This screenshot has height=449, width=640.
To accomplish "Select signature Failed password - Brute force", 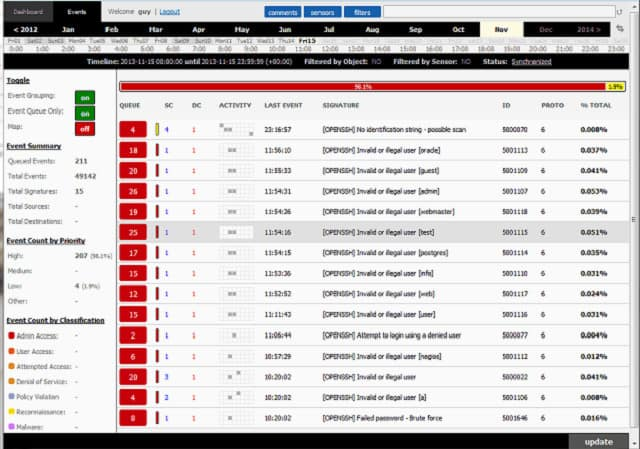I will point(382,418).
